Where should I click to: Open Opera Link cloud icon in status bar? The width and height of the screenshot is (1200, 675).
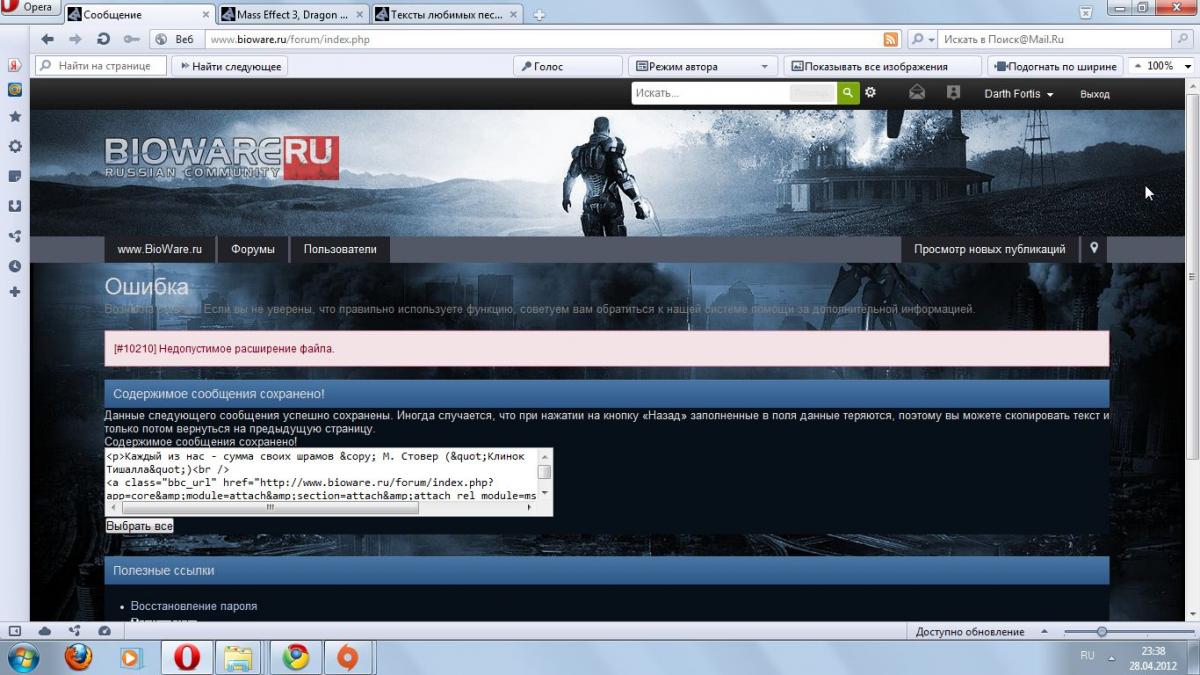coord(45,631)
